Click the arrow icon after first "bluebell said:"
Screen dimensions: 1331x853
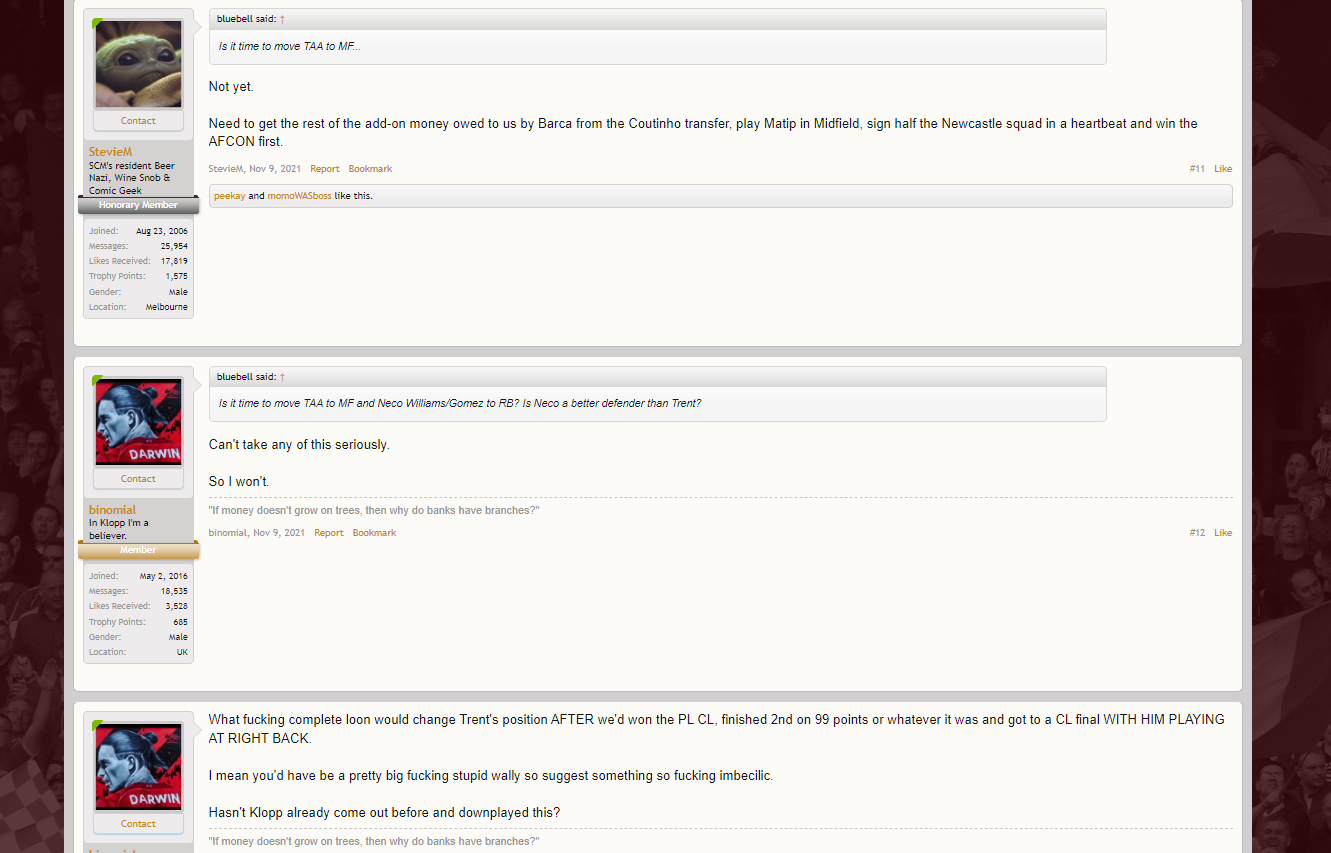pos(282,19)
